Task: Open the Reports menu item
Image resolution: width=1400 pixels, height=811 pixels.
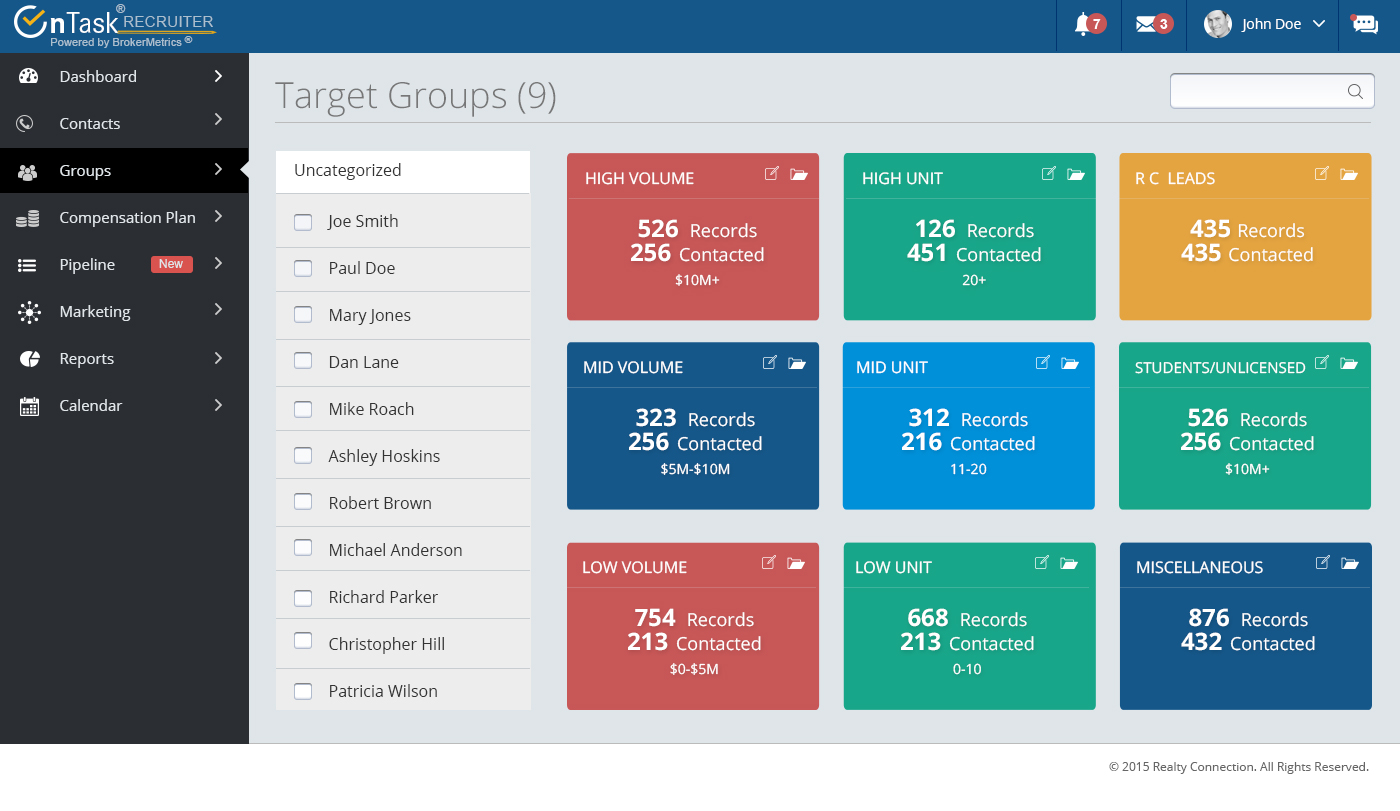Action: pyautogui.click(x=124, y=358)
